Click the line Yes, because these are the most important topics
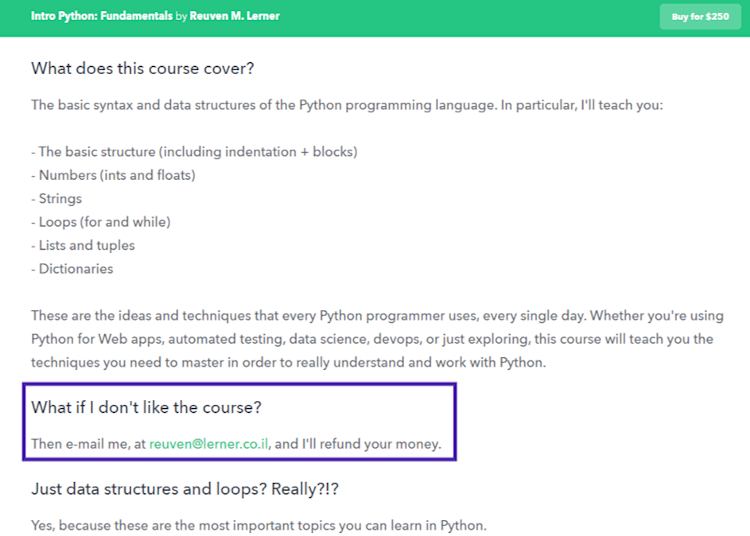The image size is (750, 536). (x=259, y=525)
